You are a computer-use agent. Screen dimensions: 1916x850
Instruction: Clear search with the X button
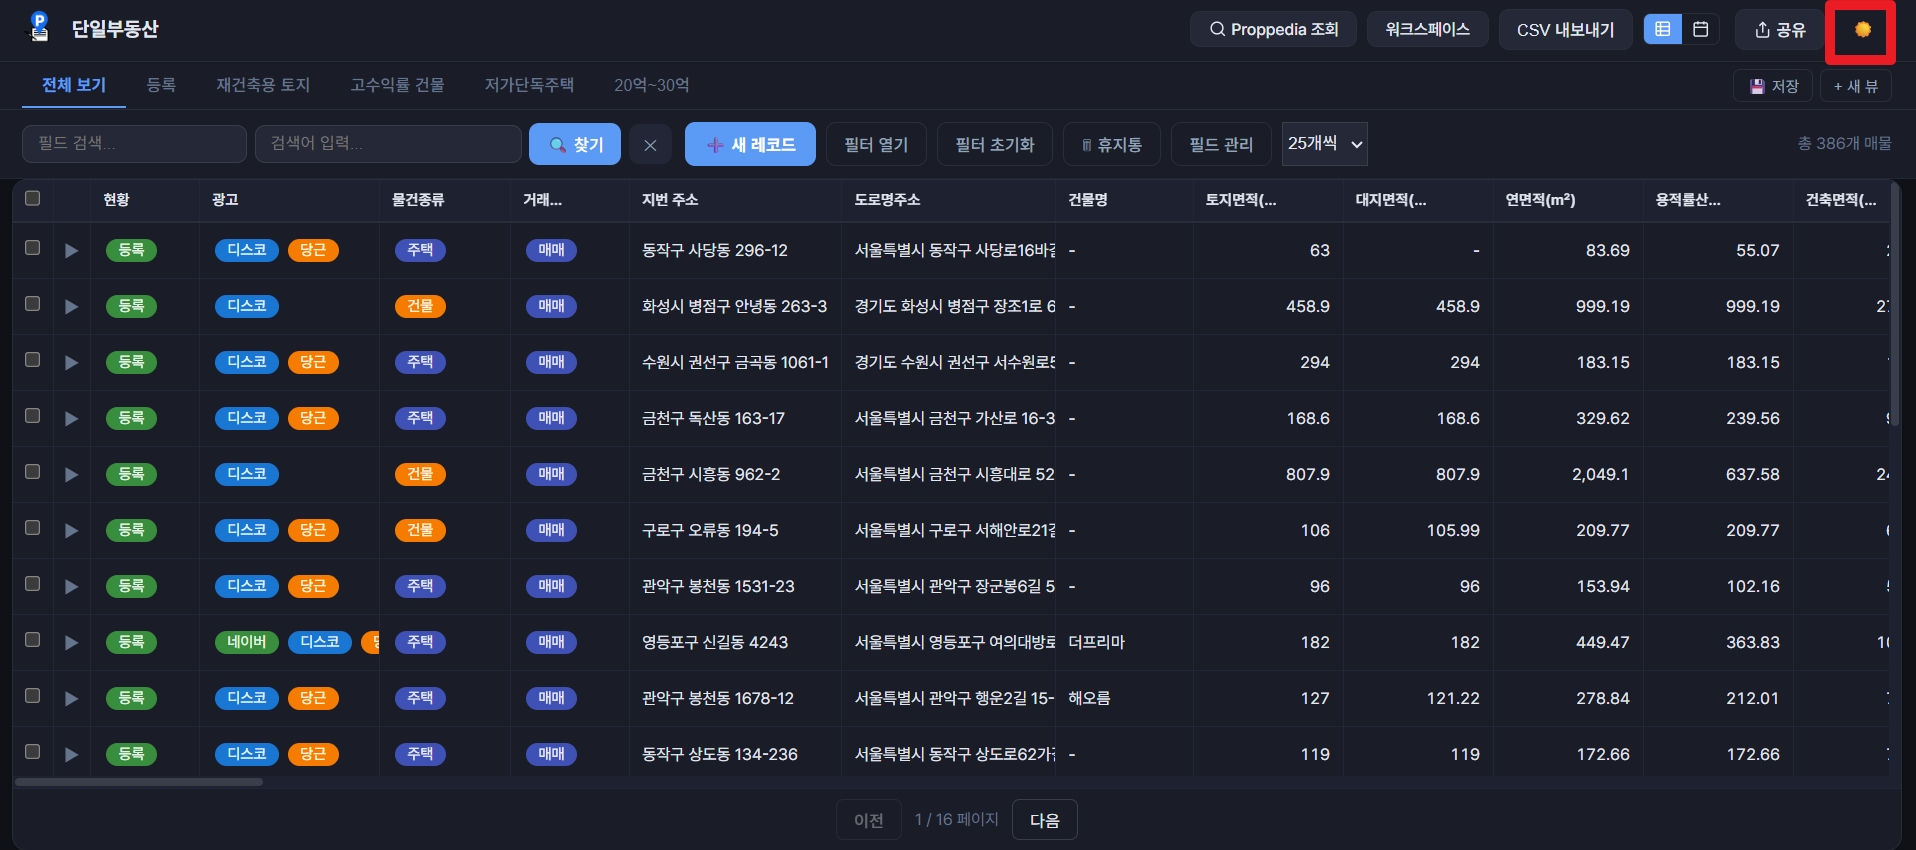pos(650,145)
